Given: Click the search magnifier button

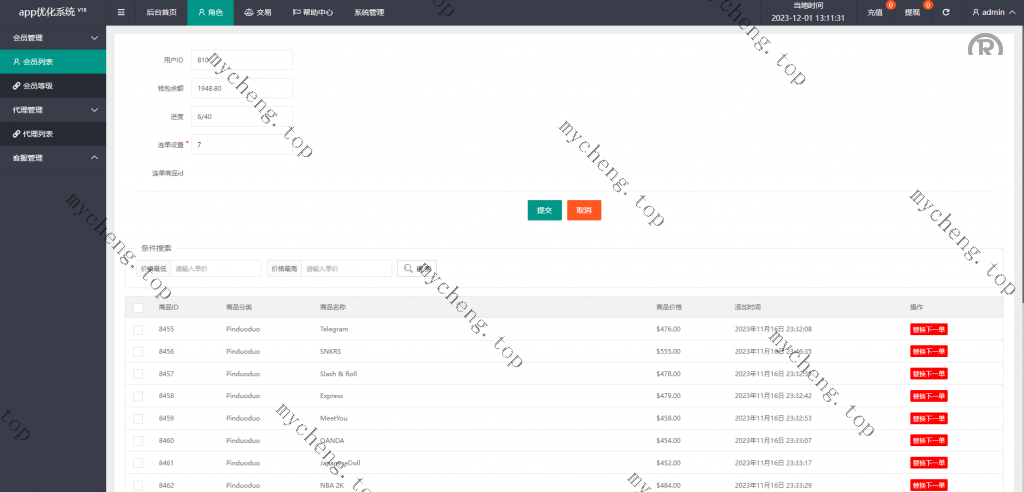Looking at the screenshot, I should 417,268.
